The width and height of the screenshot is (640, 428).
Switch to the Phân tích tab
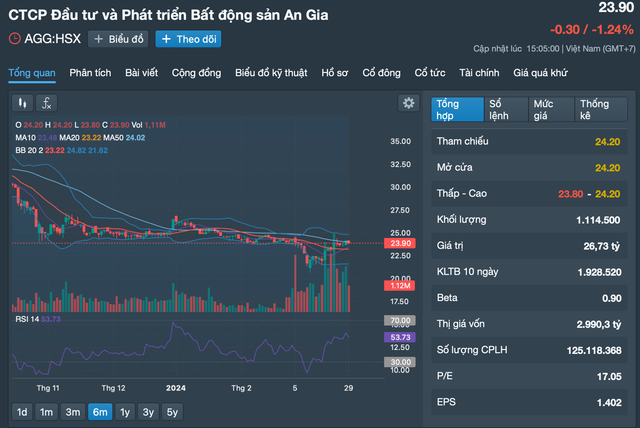pyautogui.click(x=90, y=73)
